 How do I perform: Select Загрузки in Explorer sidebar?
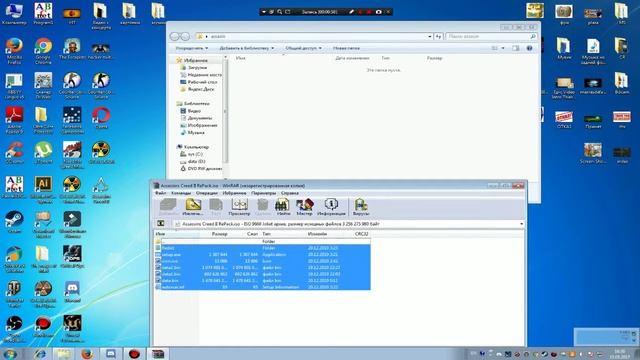pos(197,68)
